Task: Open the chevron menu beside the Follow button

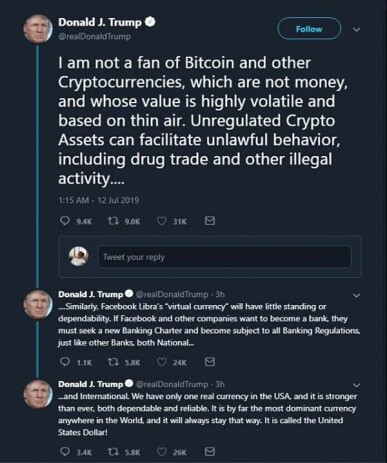Action: (356, 29)
